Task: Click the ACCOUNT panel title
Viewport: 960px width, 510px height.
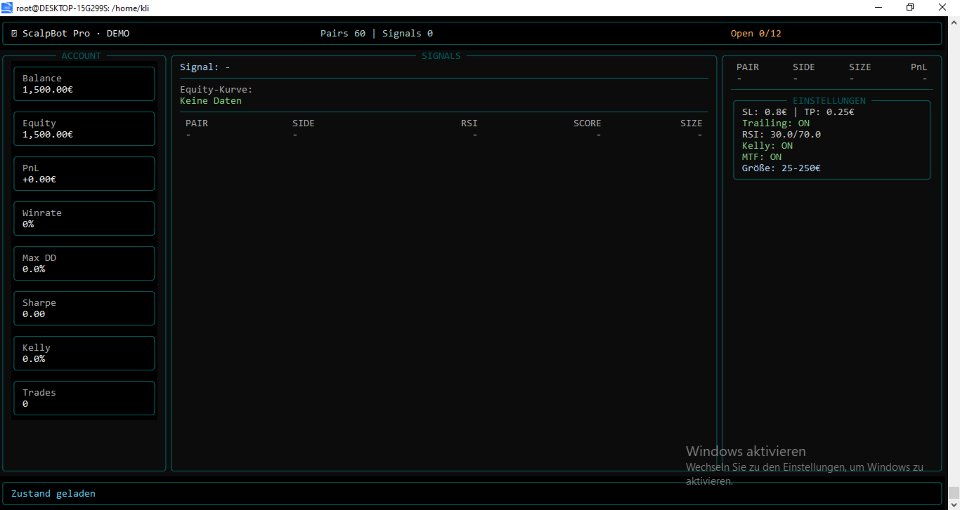Action: pyautogui.click(x=81, y=56)
